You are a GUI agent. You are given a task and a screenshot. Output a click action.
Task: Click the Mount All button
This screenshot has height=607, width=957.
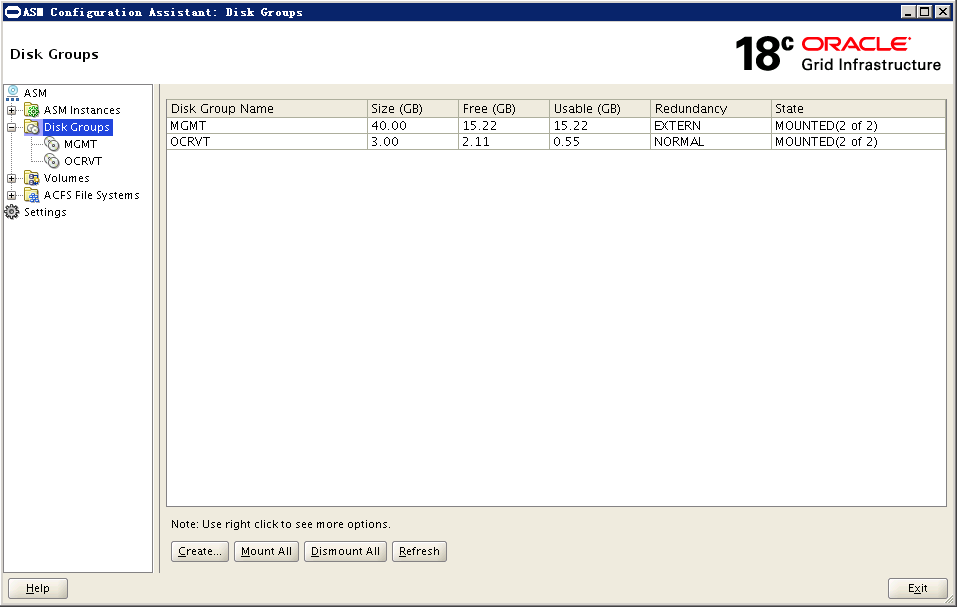click(x=266, y=551)
